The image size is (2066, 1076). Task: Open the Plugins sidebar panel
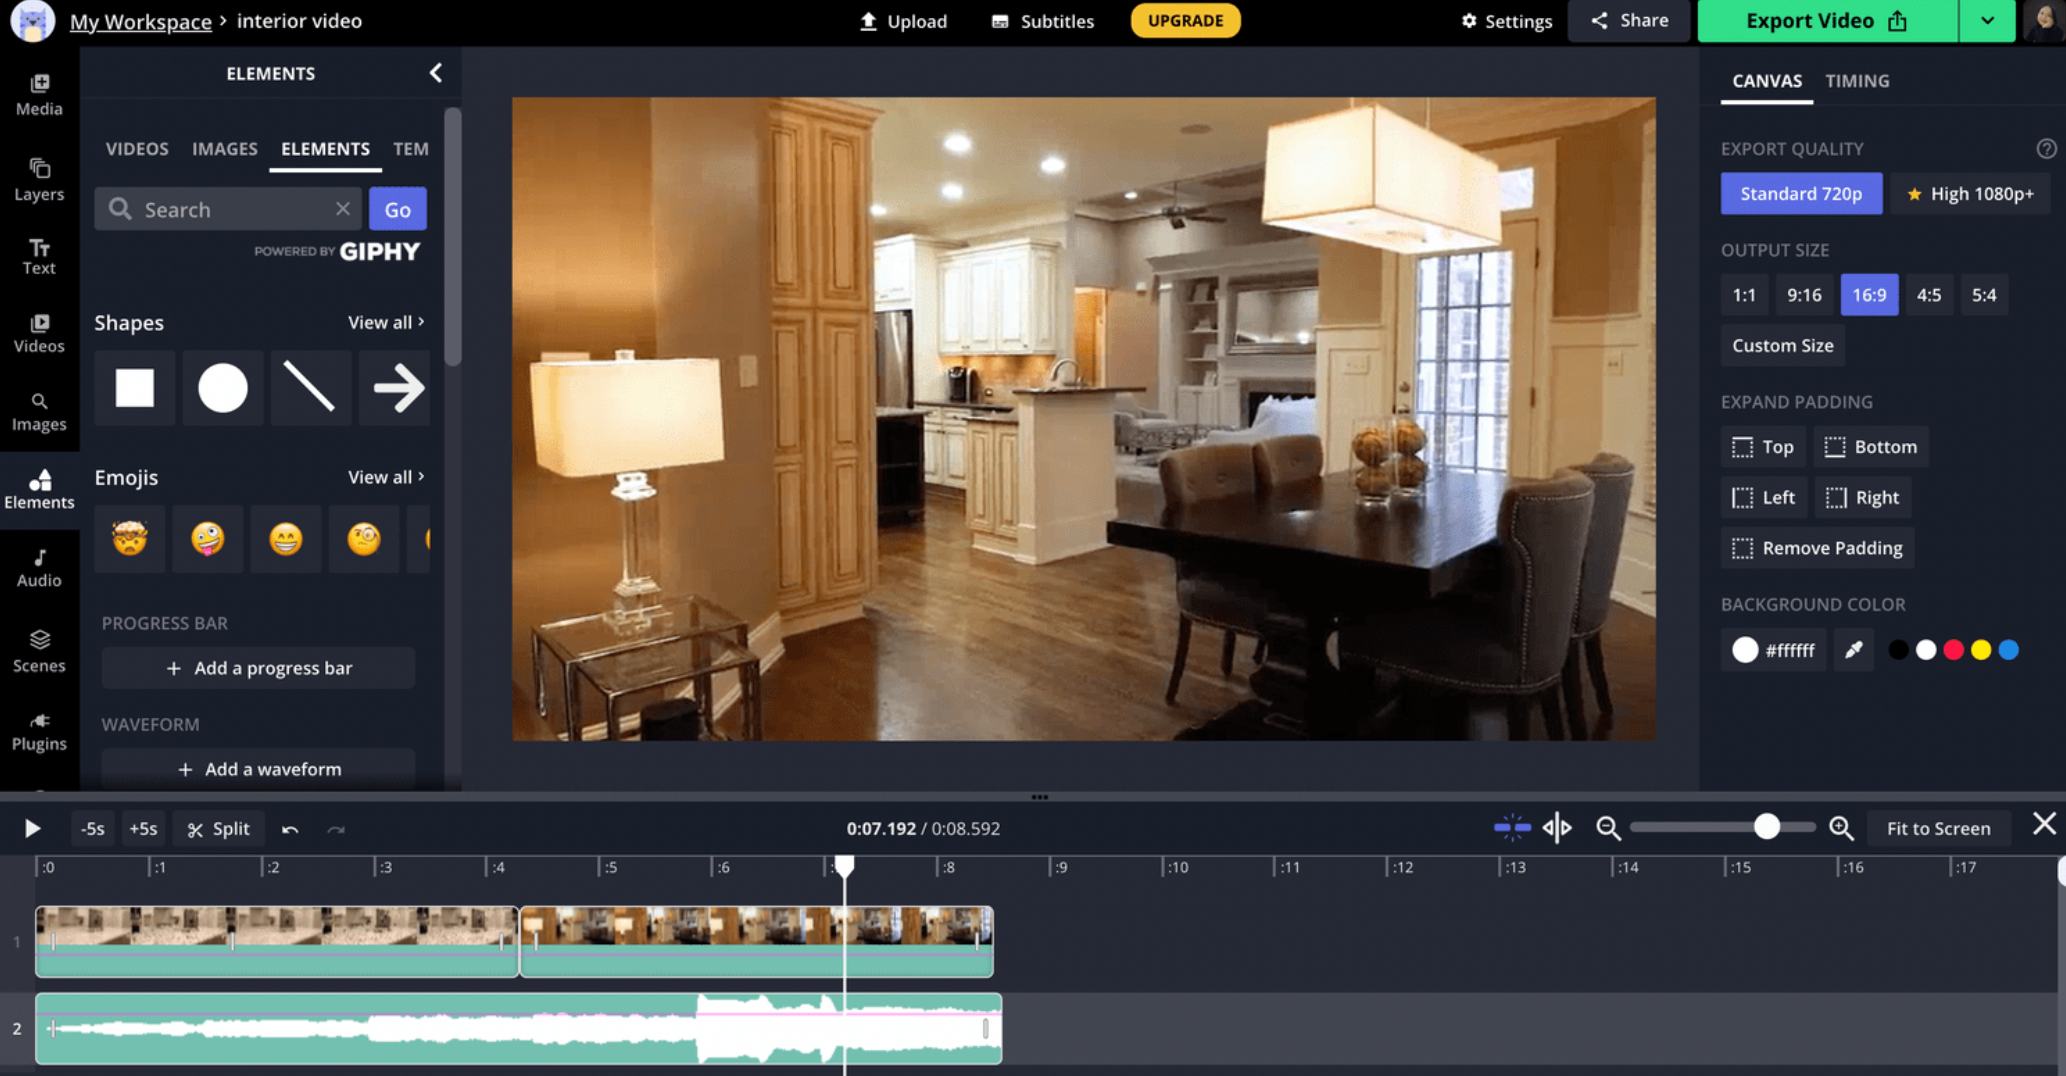tap(39, 731)
